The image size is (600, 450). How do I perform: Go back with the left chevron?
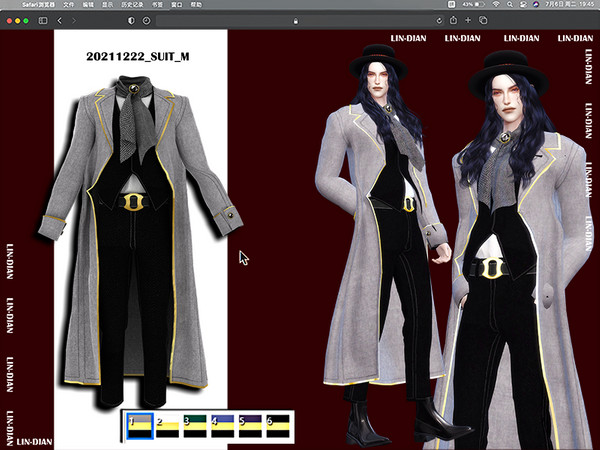[x=59, y=20]
